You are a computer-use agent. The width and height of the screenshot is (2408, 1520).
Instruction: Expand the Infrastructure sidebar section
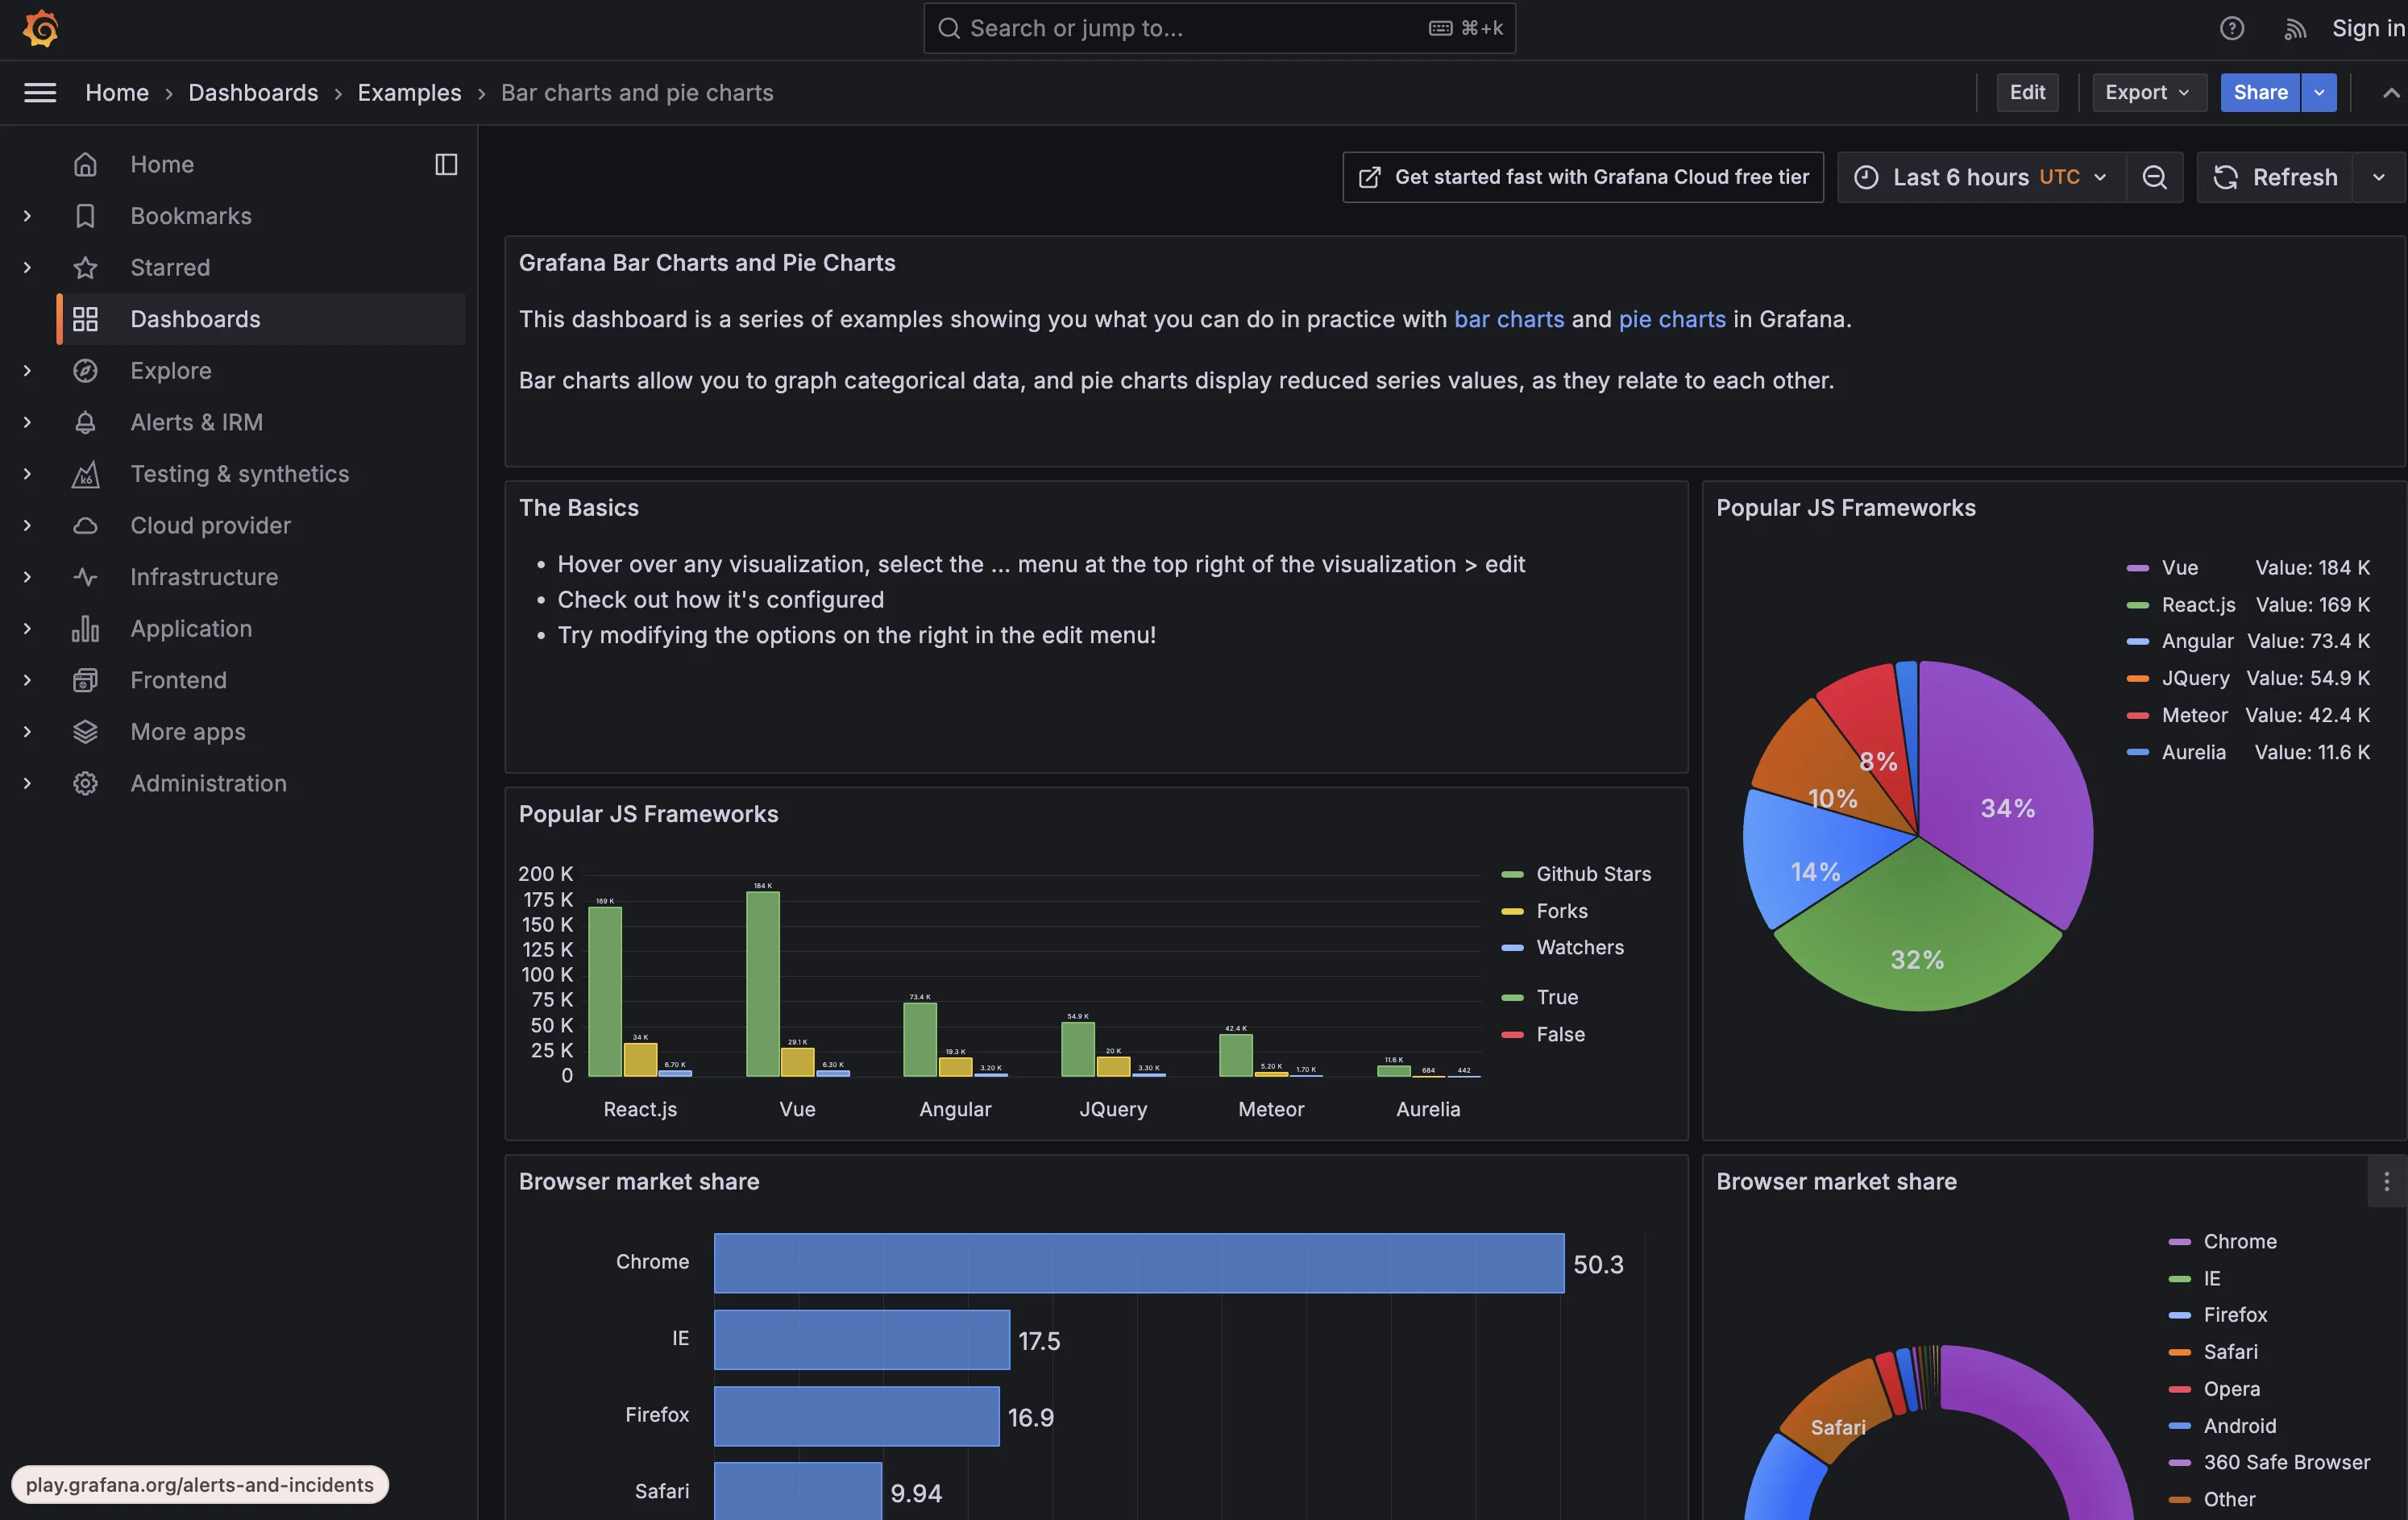27,577
